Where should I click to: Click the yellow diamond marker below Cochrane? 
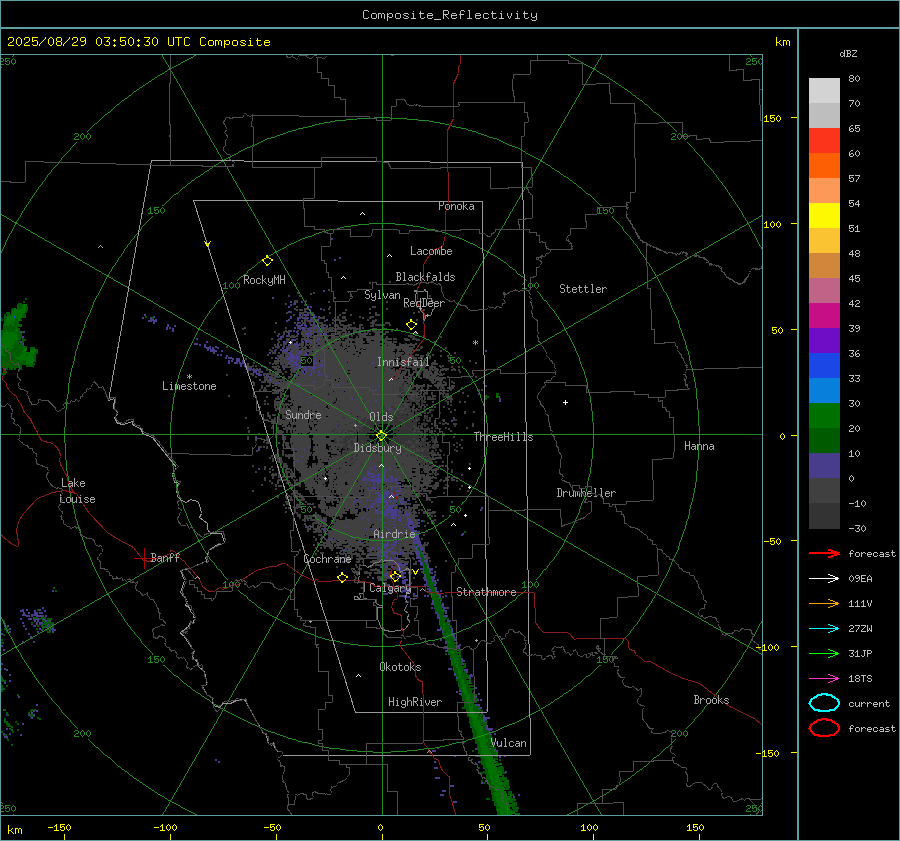pos(343,577)
